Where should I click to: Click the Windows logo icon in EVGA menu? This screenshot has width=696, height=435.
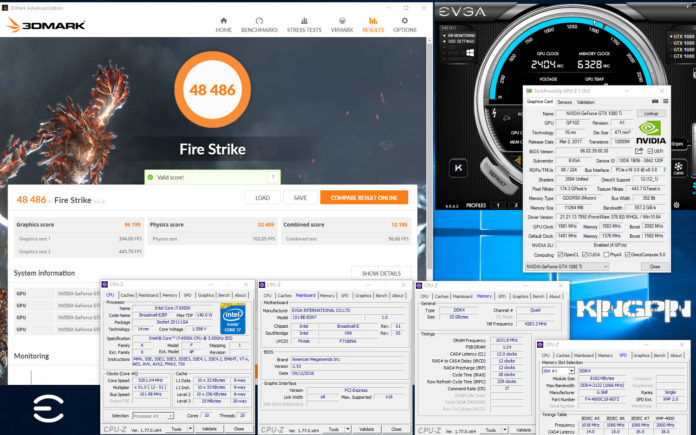click(x=470, y=53)
